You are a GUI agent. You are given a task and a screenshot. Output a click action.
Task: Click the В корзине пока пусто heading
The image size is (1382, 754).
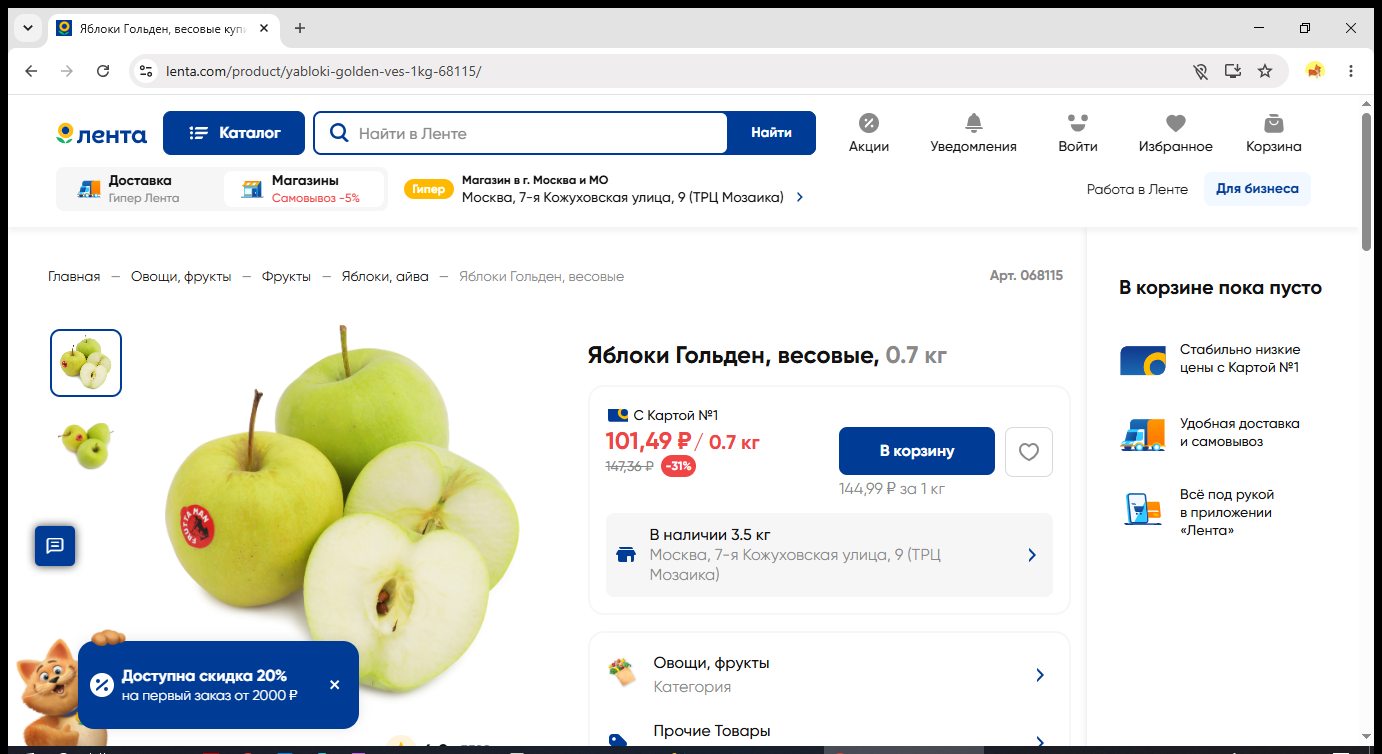pyautogui.click(x=1220, y=288)
